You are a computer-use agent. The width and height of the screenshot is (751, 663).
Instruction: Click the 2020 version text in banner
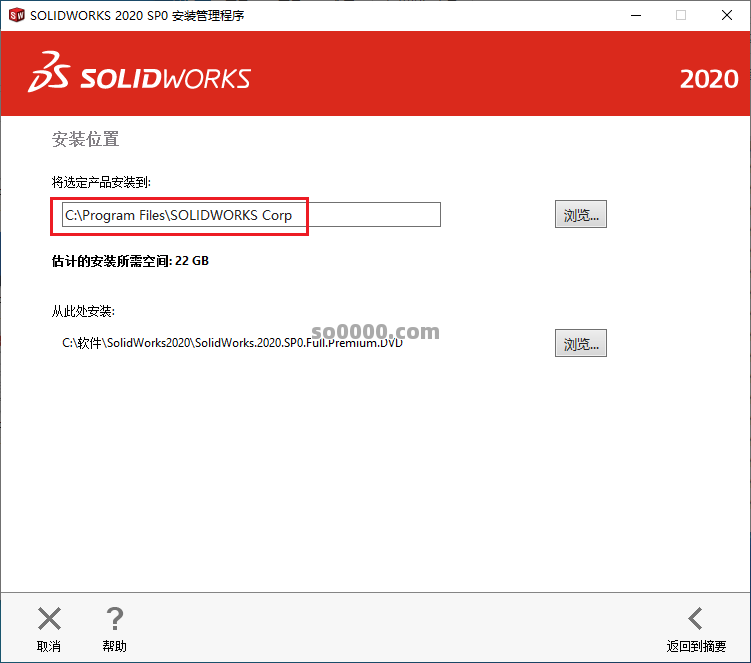[709, 79]
